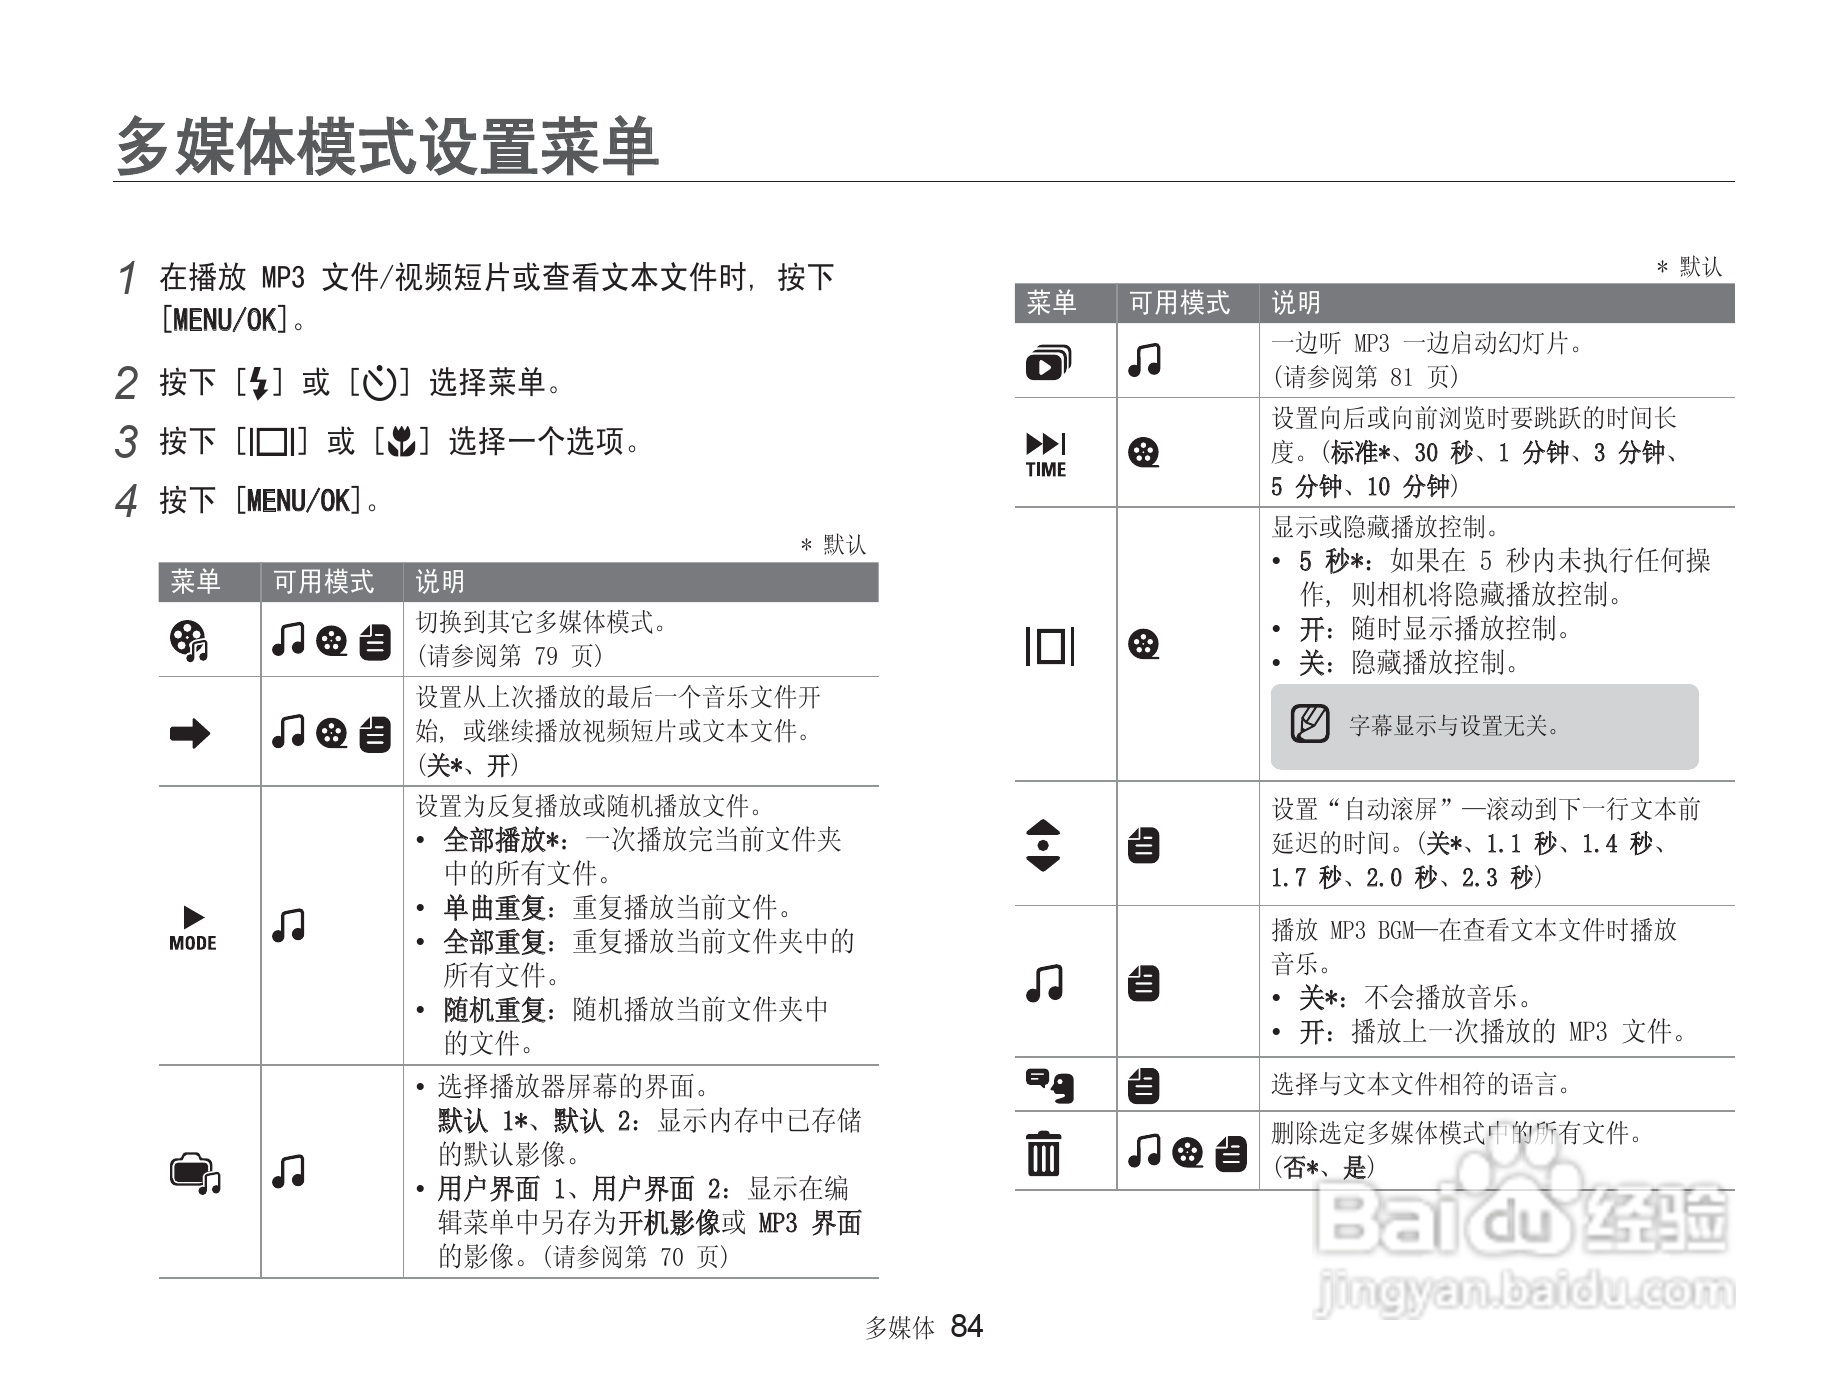The width and height of the screenshot is (1848, 1395).
Task: Click the text (关*、开) in resume row
Action: (x=469, y=766)
